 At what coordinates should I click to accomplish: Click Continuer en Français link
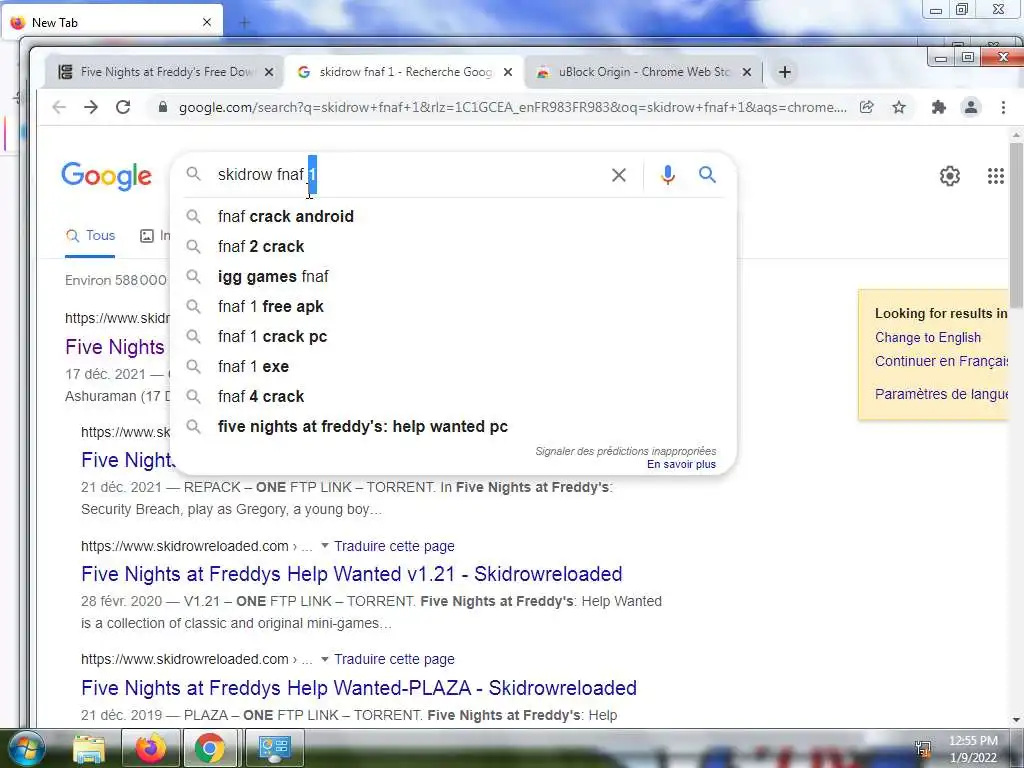(941, 361)
